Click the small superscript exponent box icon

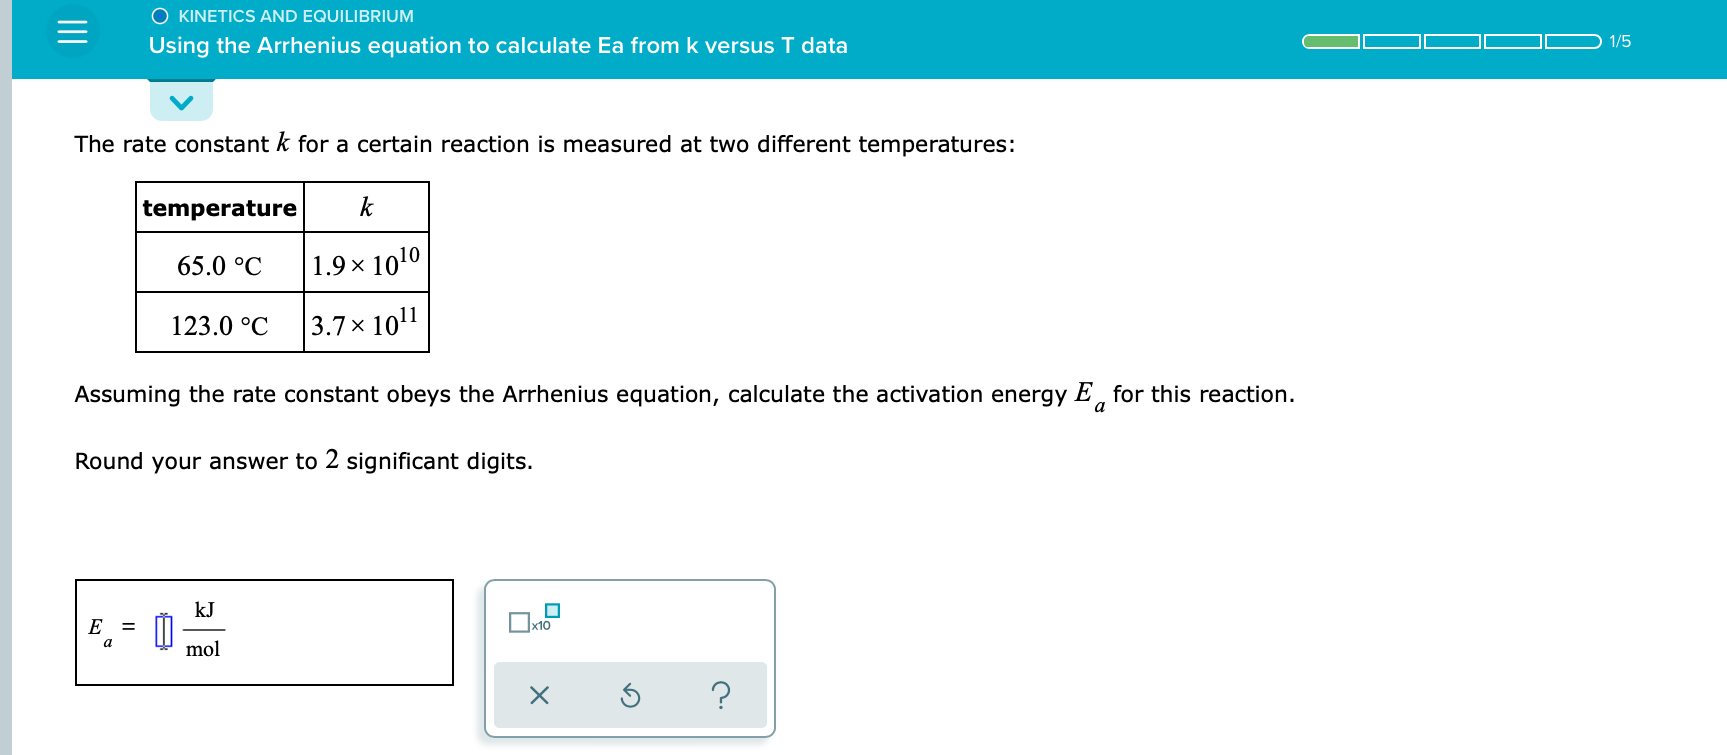tap(553, 608)
